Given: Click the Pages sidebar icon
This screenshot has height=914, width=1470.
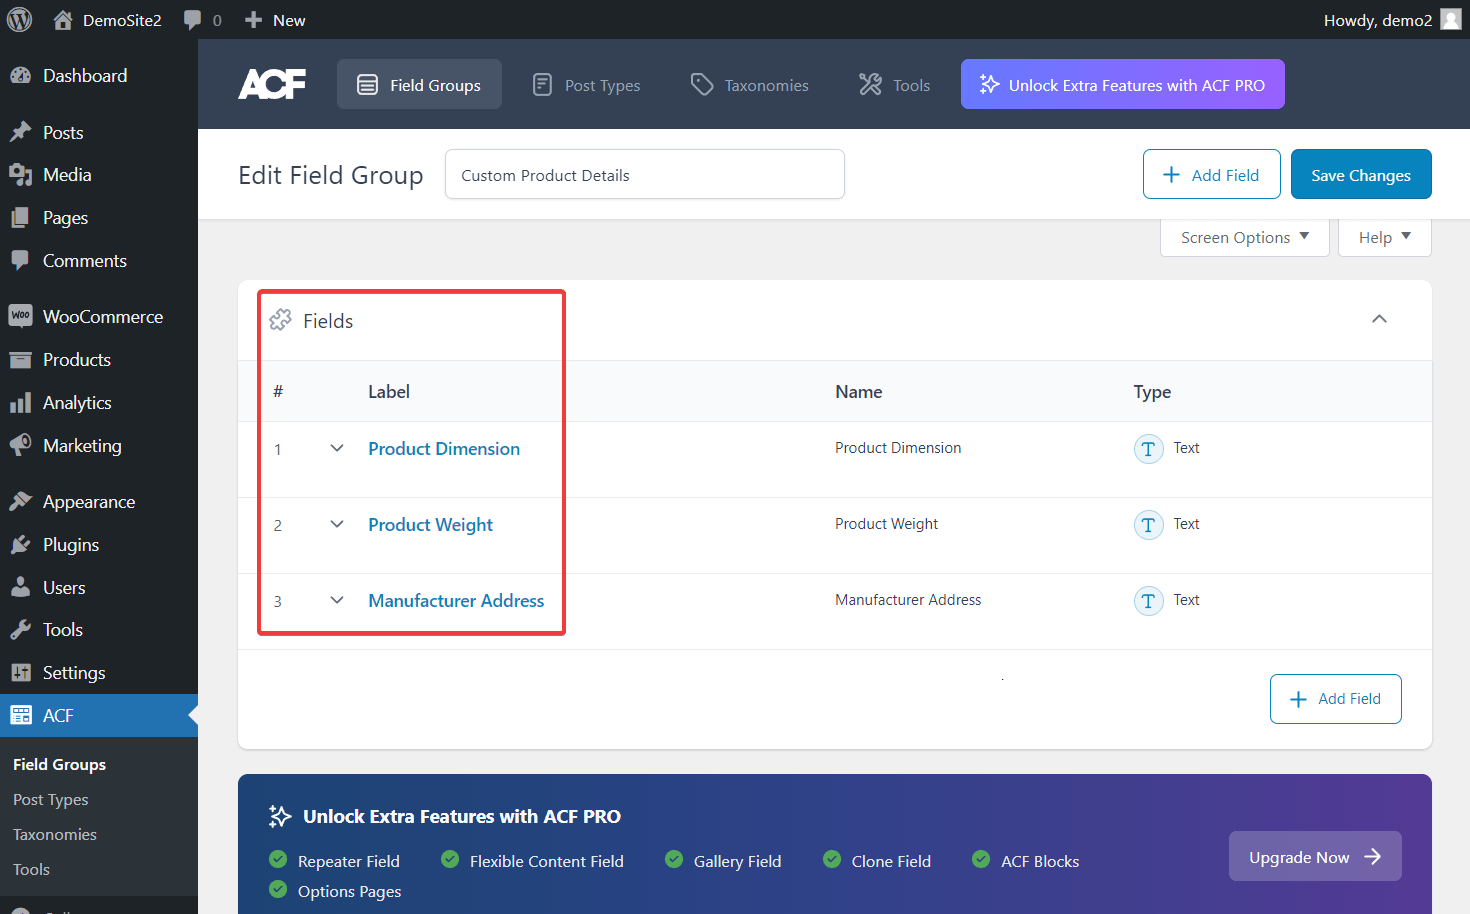Looking at the screenshot, I should pos(20,218).
